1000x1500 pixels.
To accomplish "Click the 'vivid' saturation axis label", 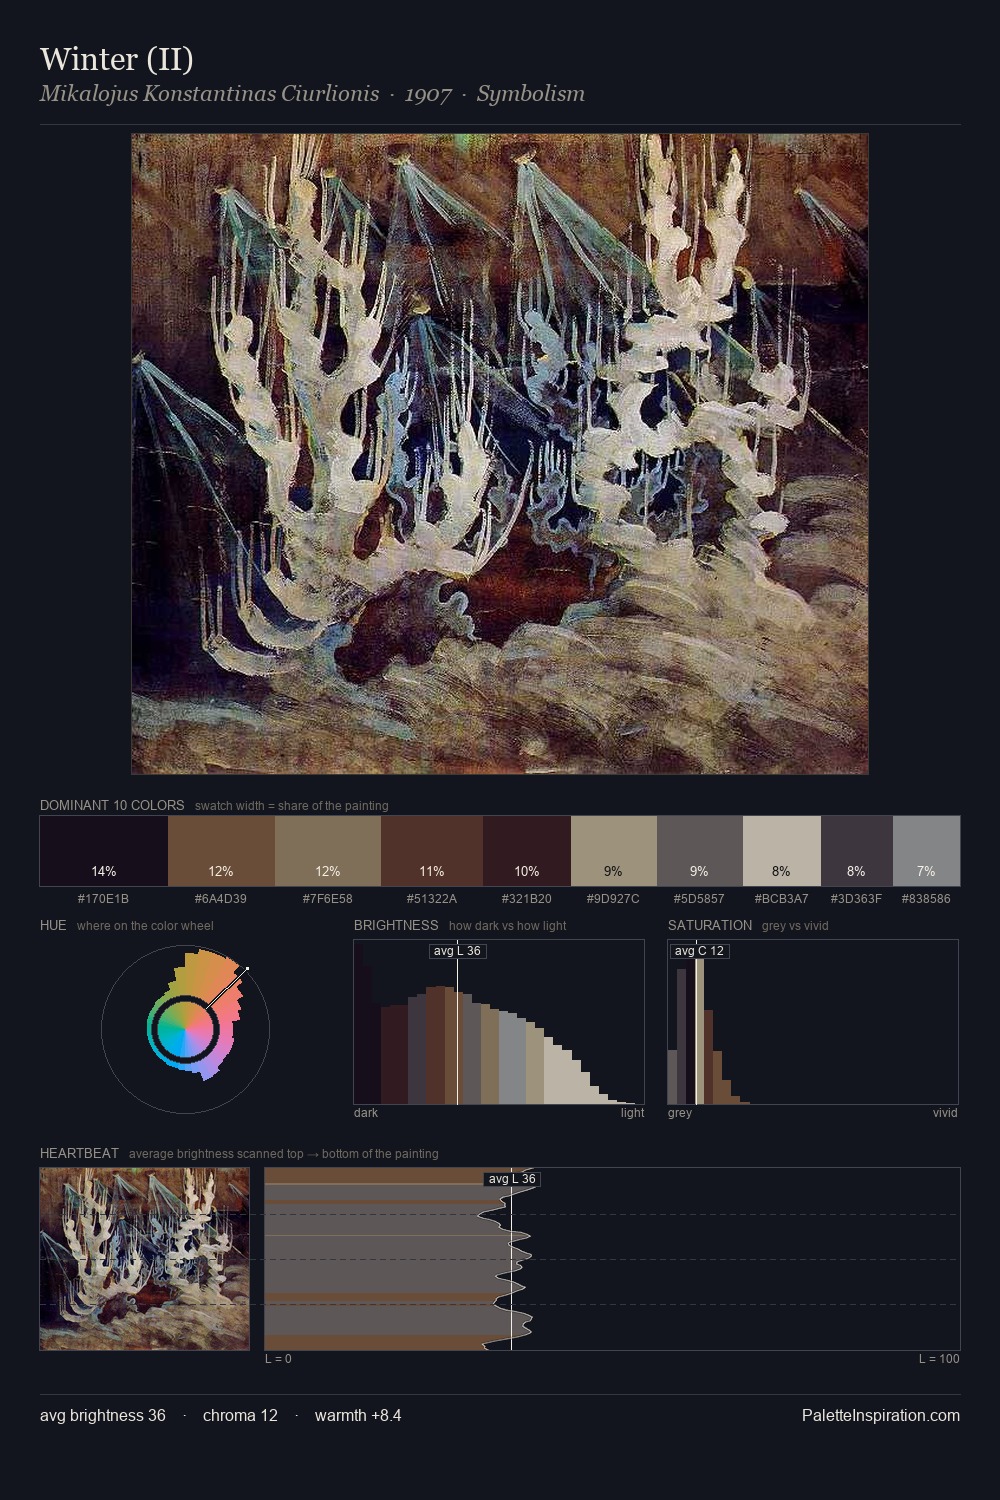I will [945, 1112].
